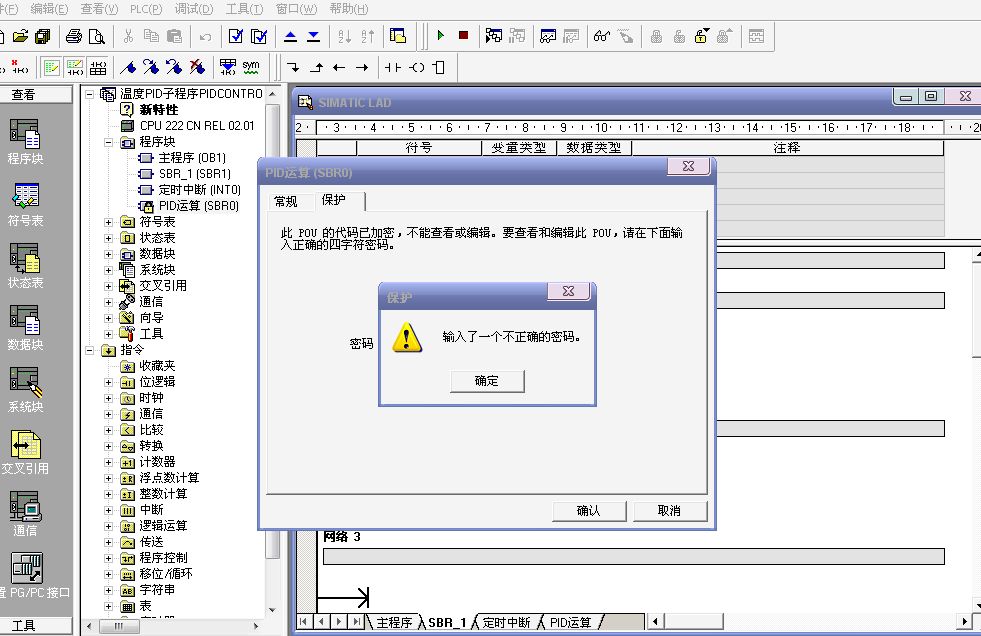The width and height of the screenshot is (981, 636).
Task: Click the 取消 button in PID运算 dialog
Action: (669, 511)
